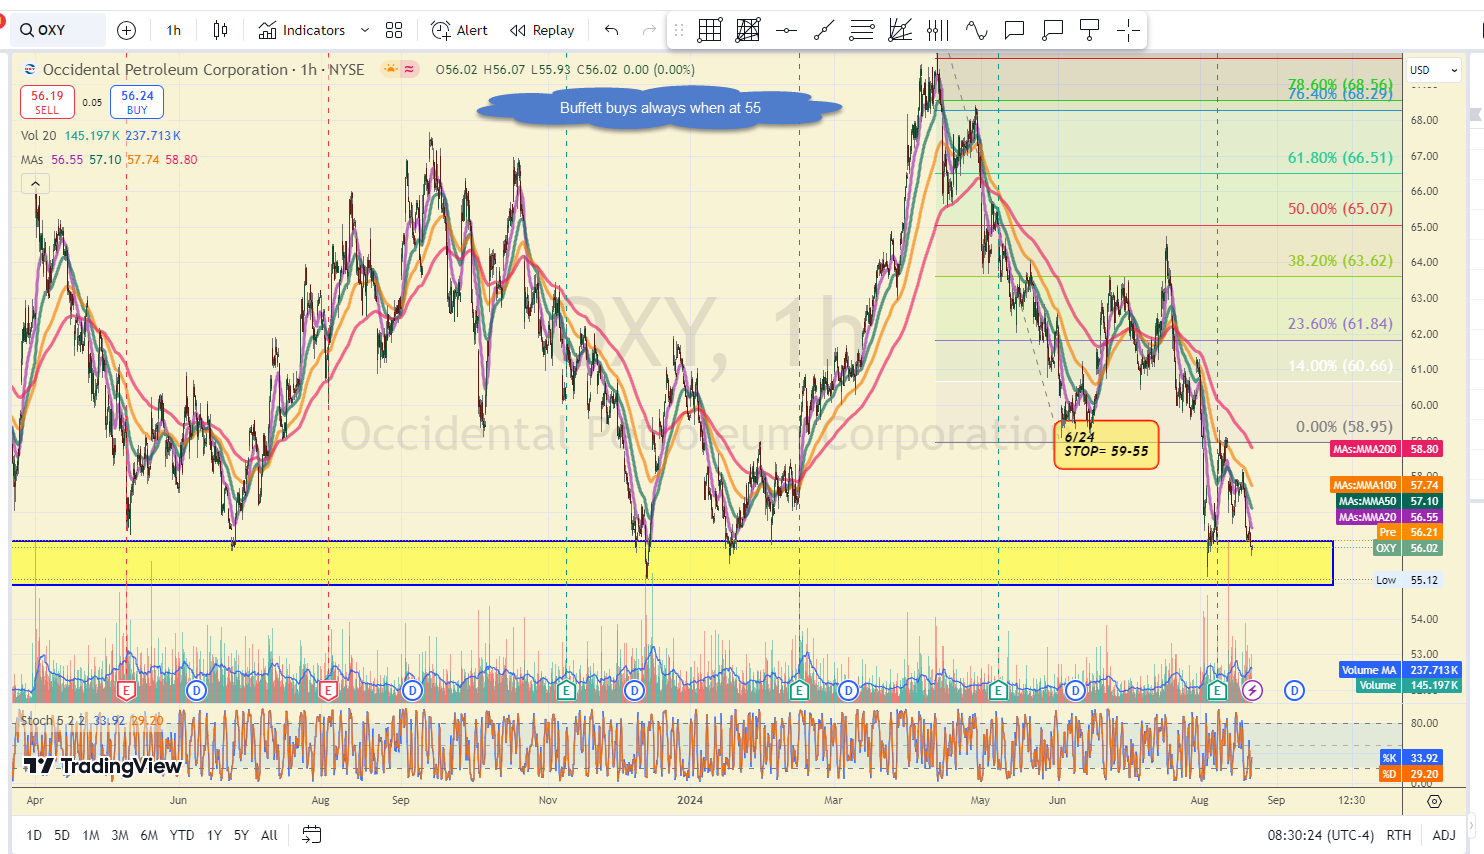Open symbol search showing OXY
This screenshot has height=854, width=1484.
click(58, 30)
